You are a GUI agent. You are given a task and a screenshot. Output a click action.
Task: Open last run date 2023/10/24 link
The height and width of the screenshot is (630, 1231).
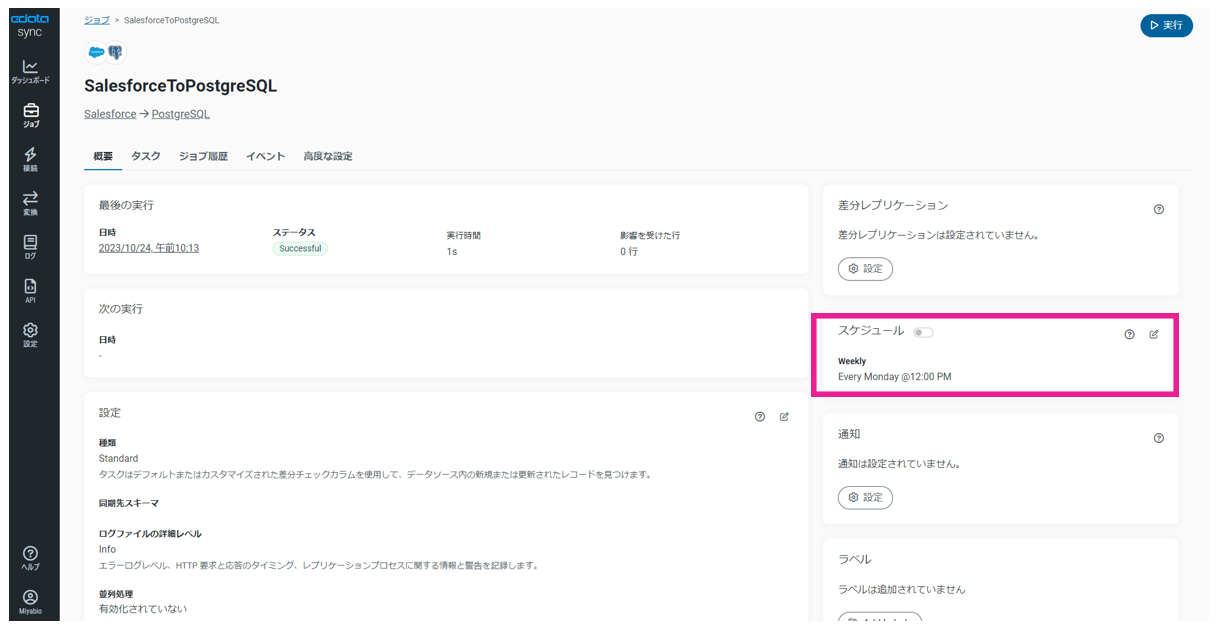[x=149, y=248]
